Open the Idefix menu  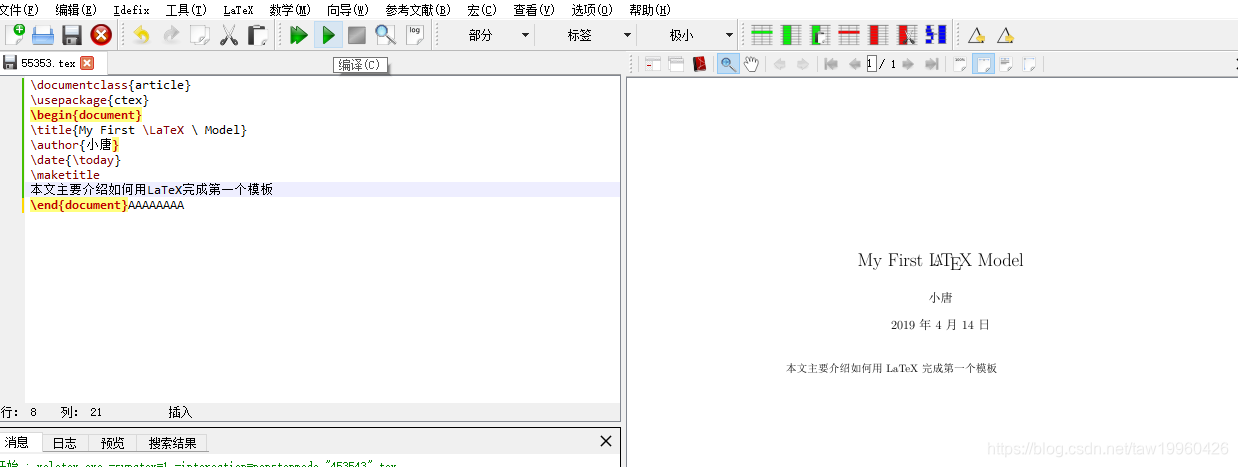132,10
